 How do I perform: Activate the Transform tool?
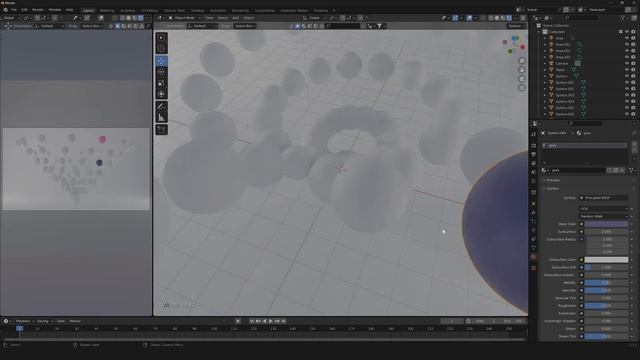[162, 94]
